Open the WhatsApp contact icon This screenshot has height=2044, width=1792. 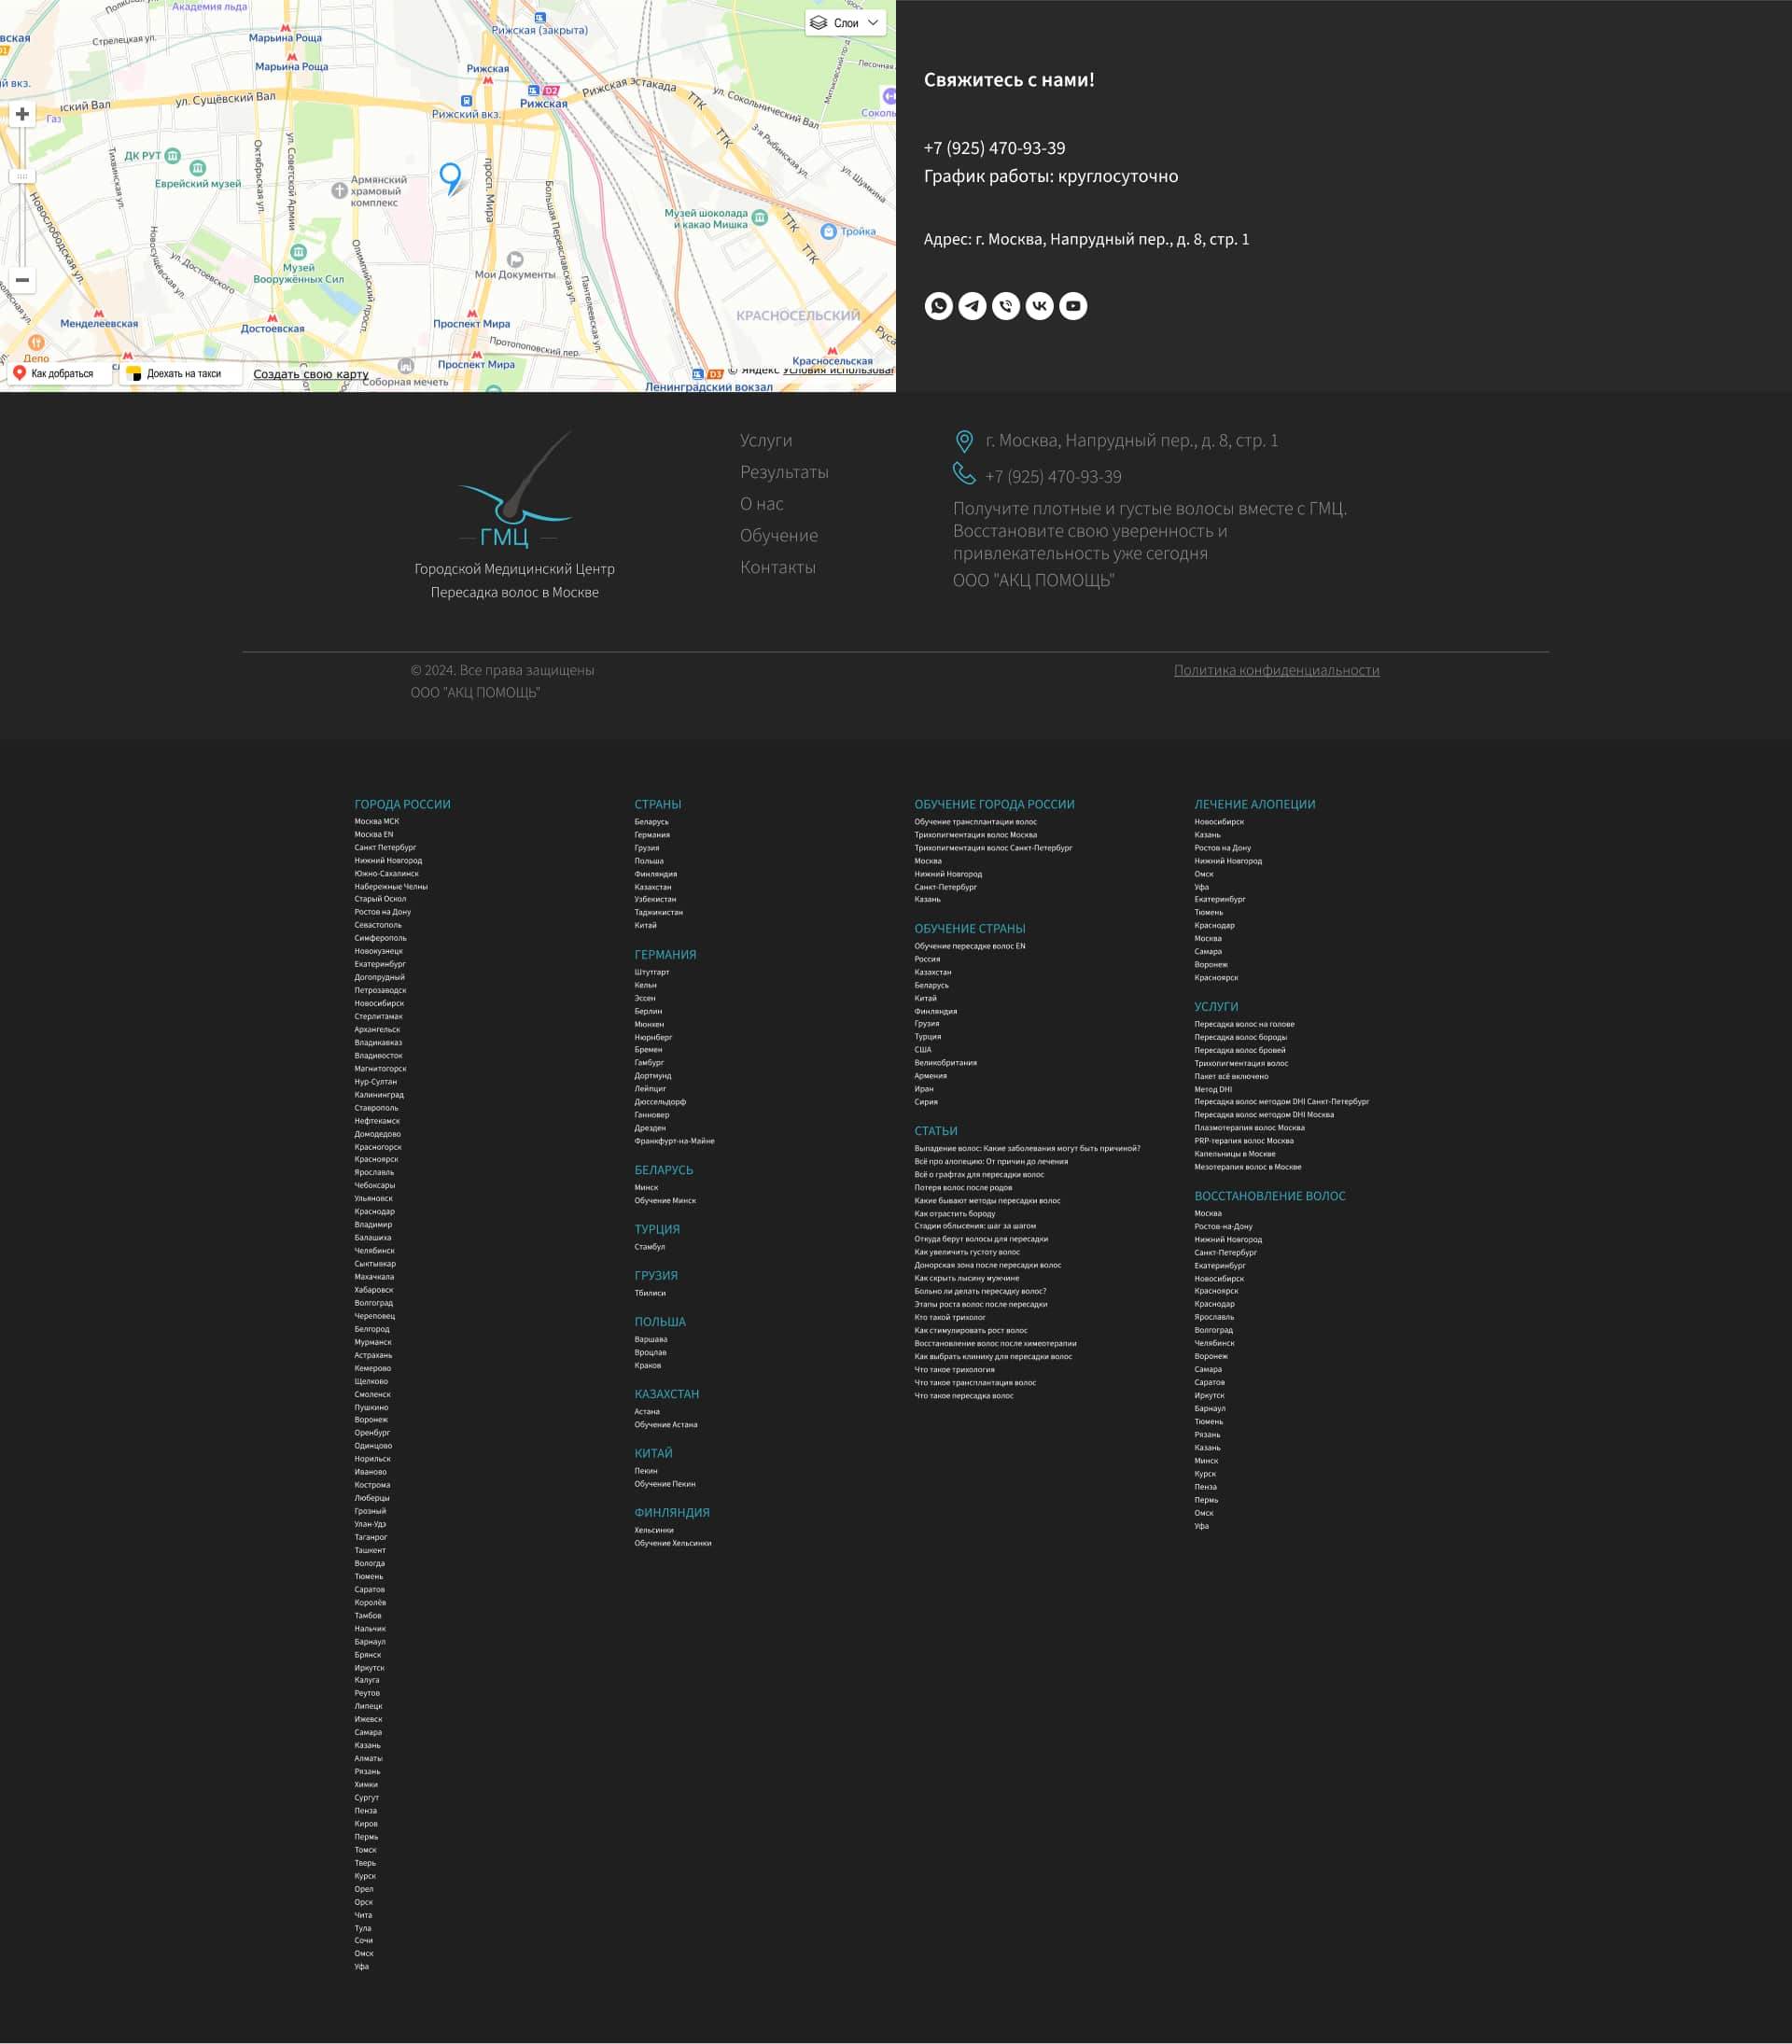(x=938, y=306)
